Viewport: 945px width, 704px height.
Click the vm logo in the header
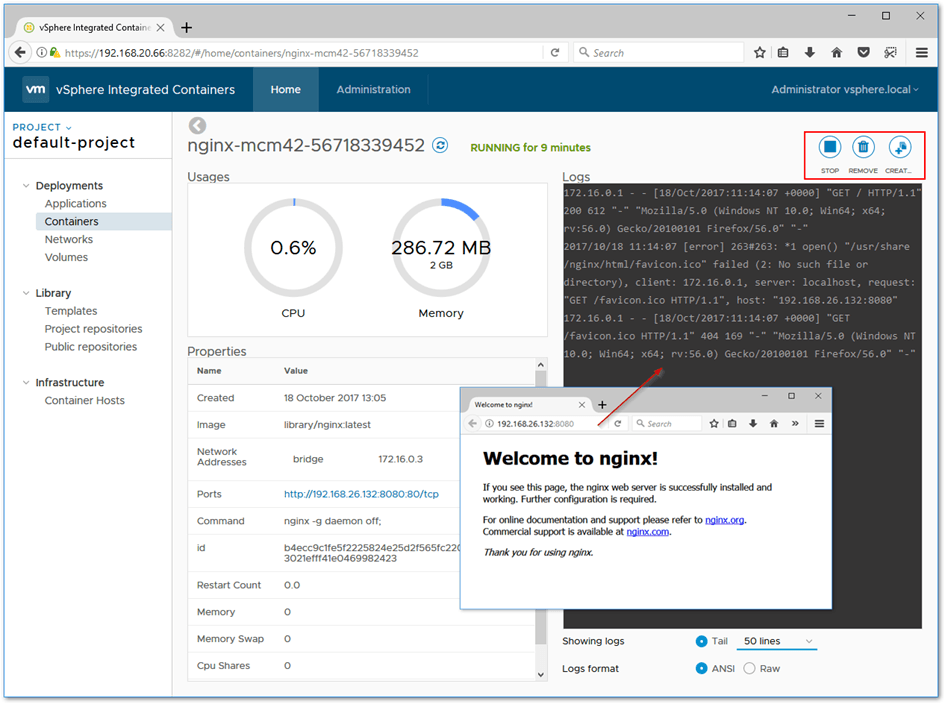pyautogui.click(x=36, y=89)
